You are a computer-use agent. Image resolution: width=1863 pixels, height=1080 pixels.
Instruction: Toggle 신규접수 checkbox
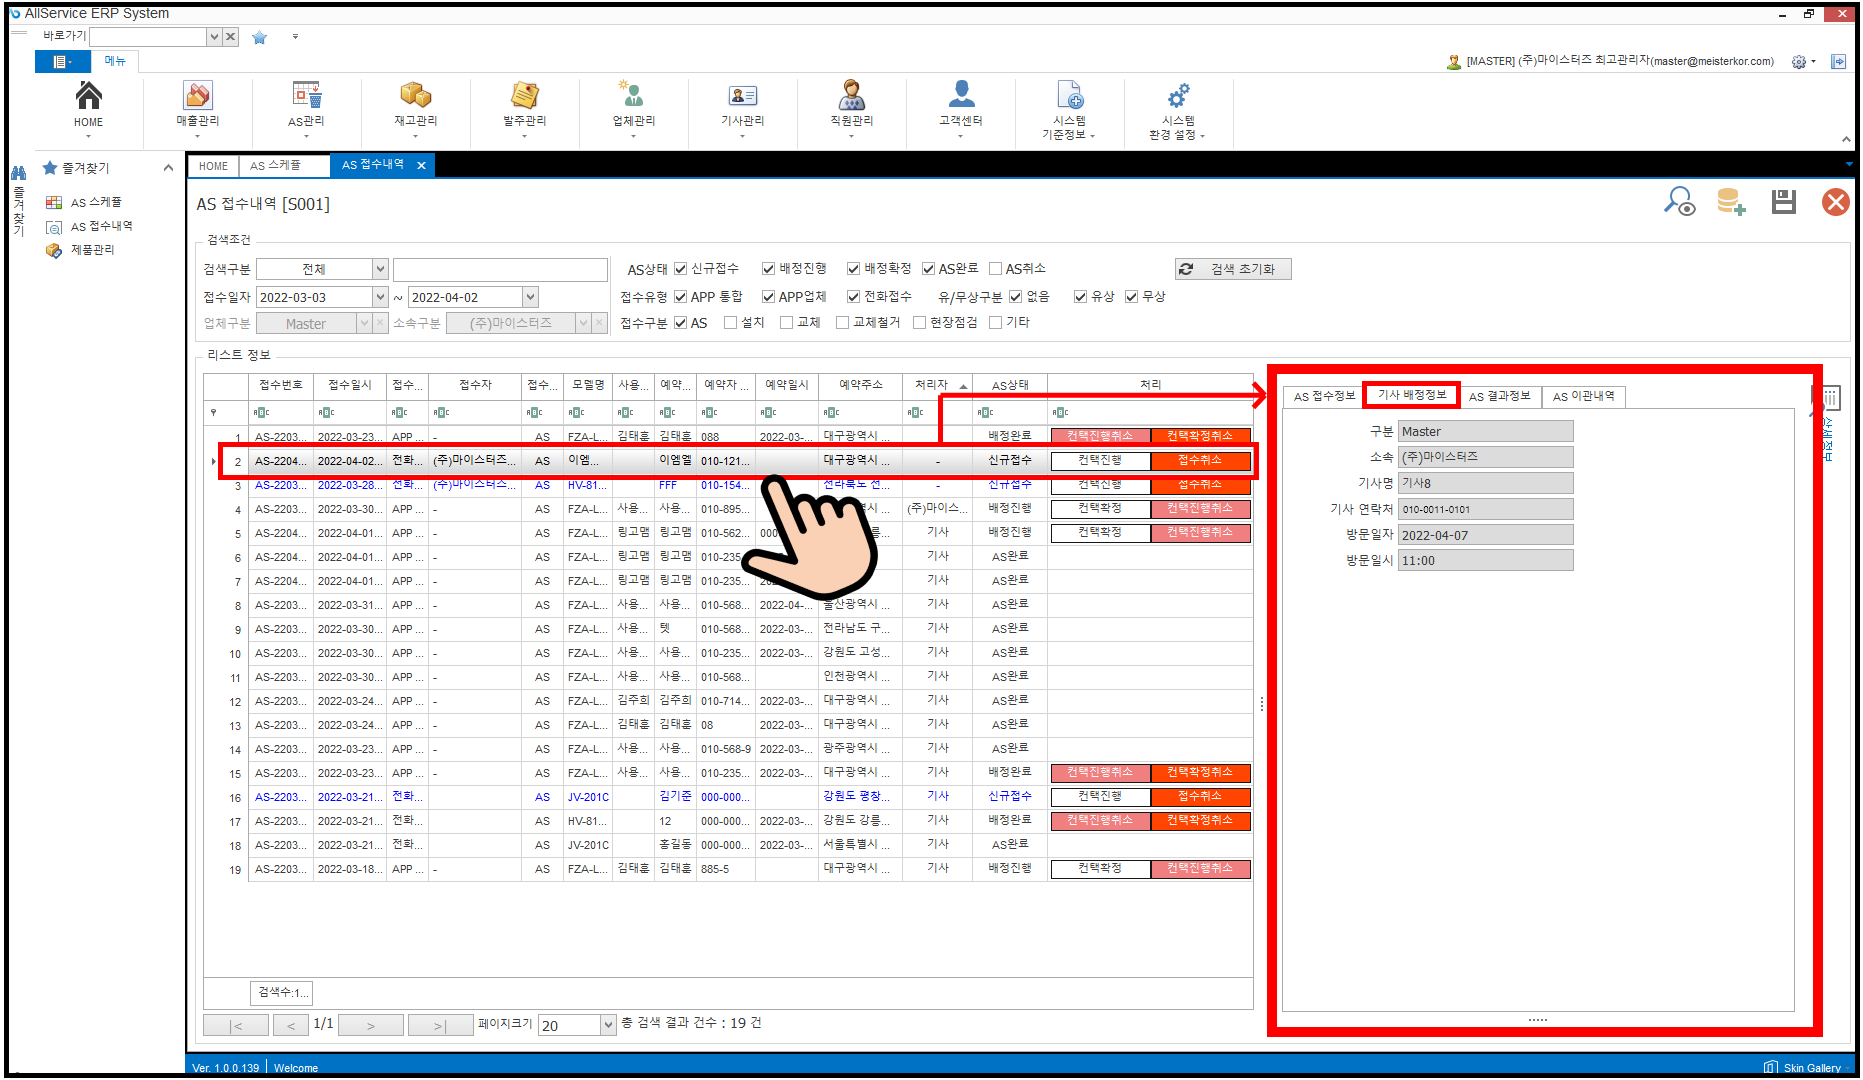pos(680,268)
